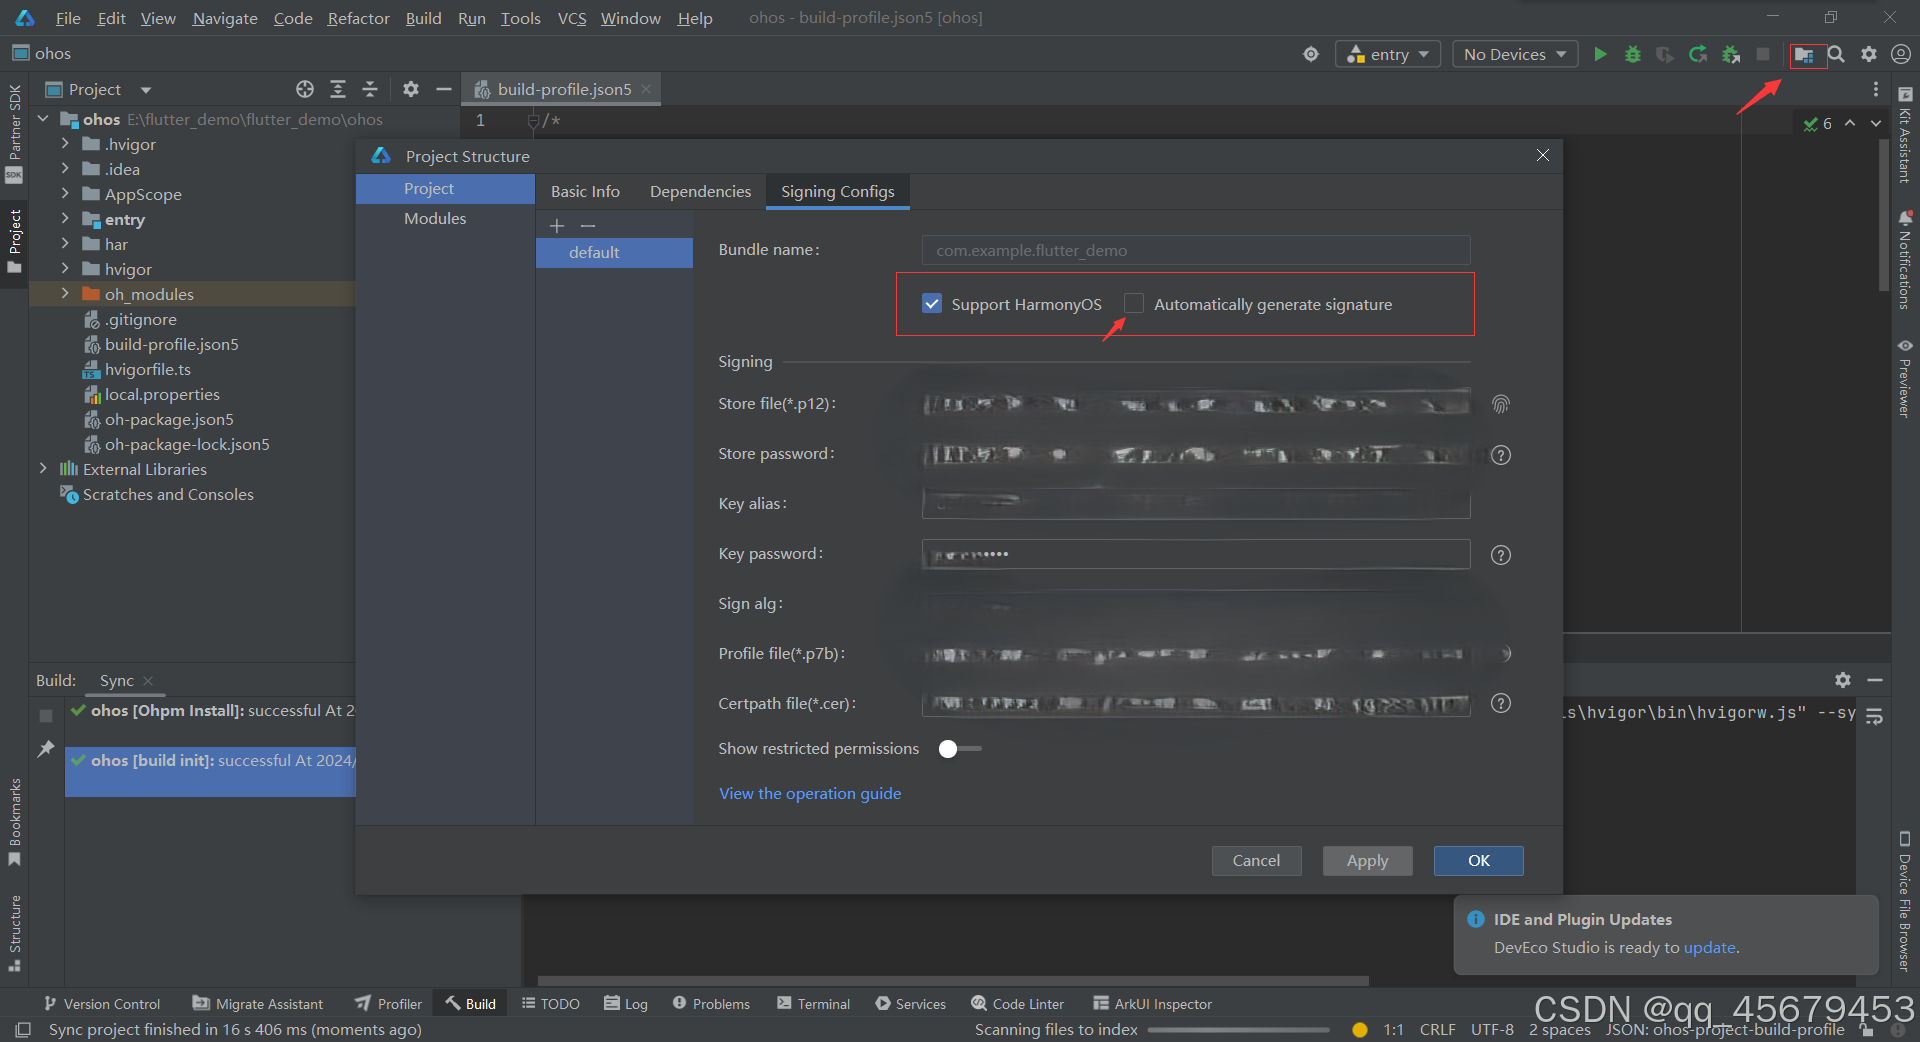Remove the selected signing config with minus
This screenshot has height=1042, width=1920.
pos(588,226)
